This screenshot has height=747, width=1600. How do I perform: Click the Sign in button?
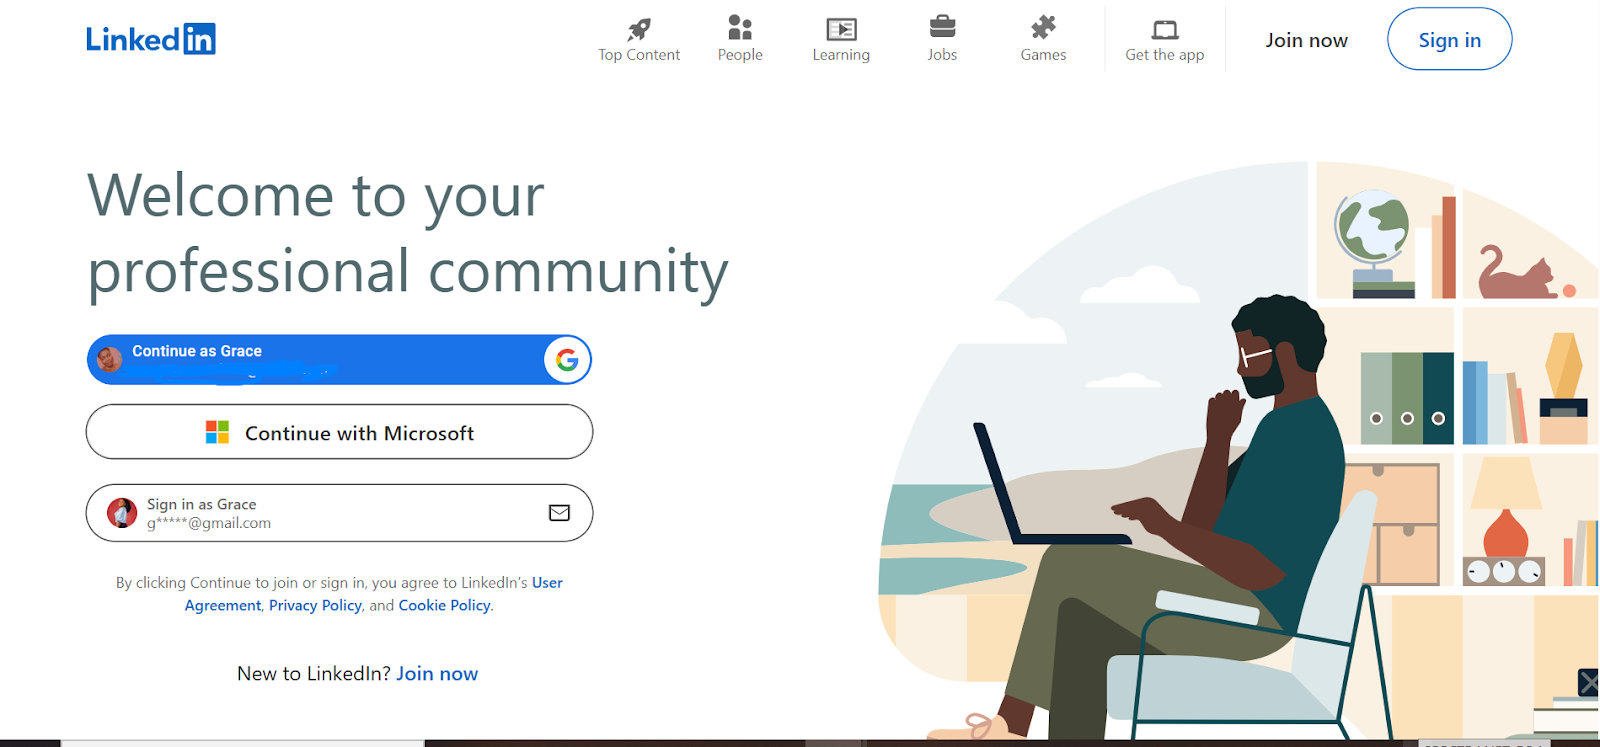[x=1450, y=39]
